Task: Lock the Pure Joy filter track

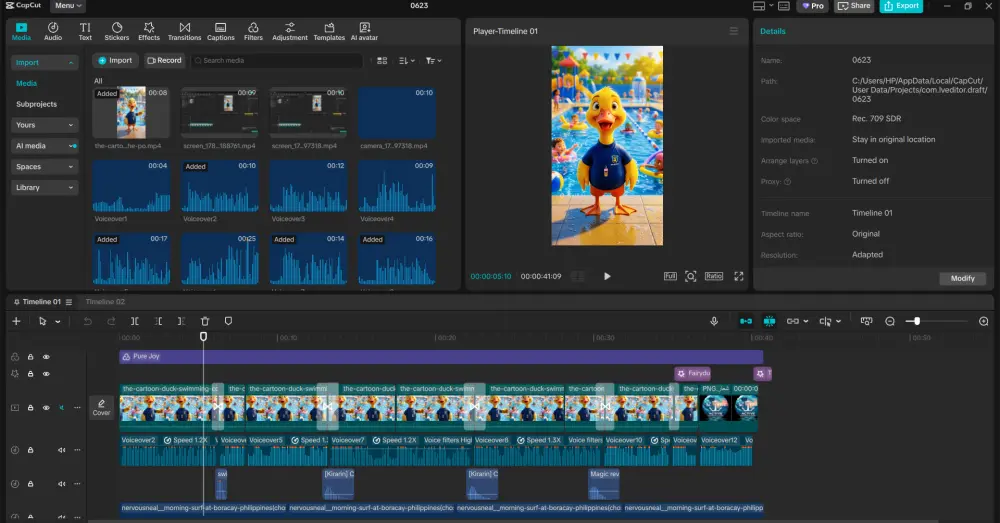Action: 30,357
